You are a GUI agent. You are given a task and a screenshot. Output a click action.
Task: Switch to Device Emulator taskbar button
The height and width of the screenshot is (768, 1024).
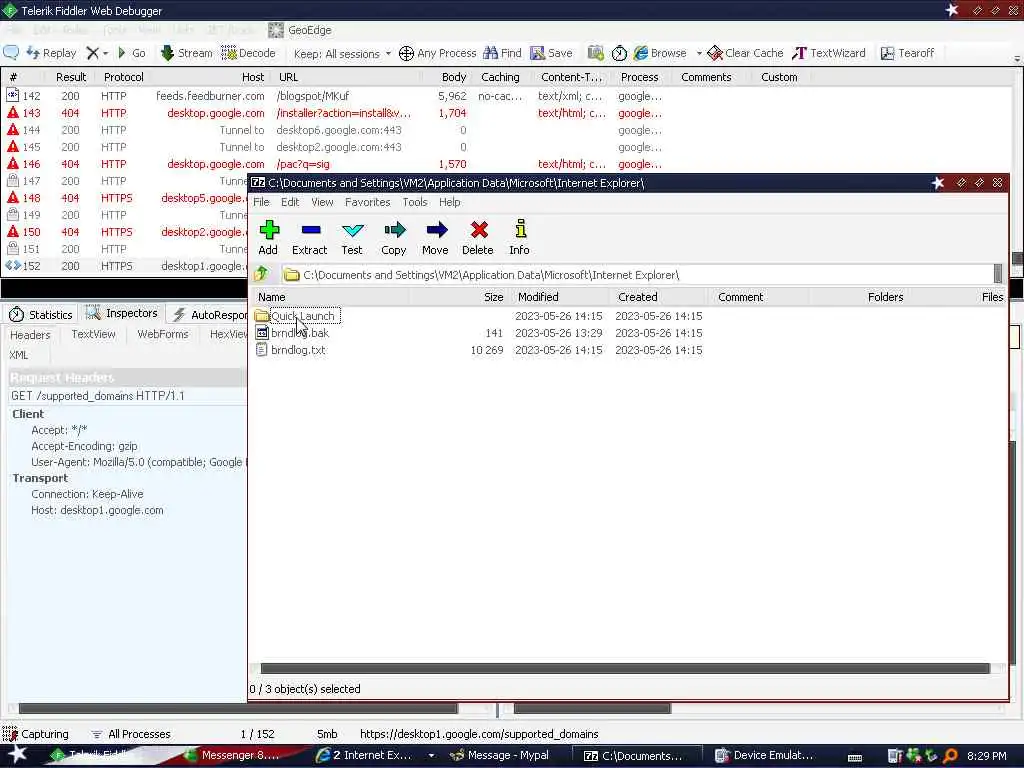[x=765, y=756]
